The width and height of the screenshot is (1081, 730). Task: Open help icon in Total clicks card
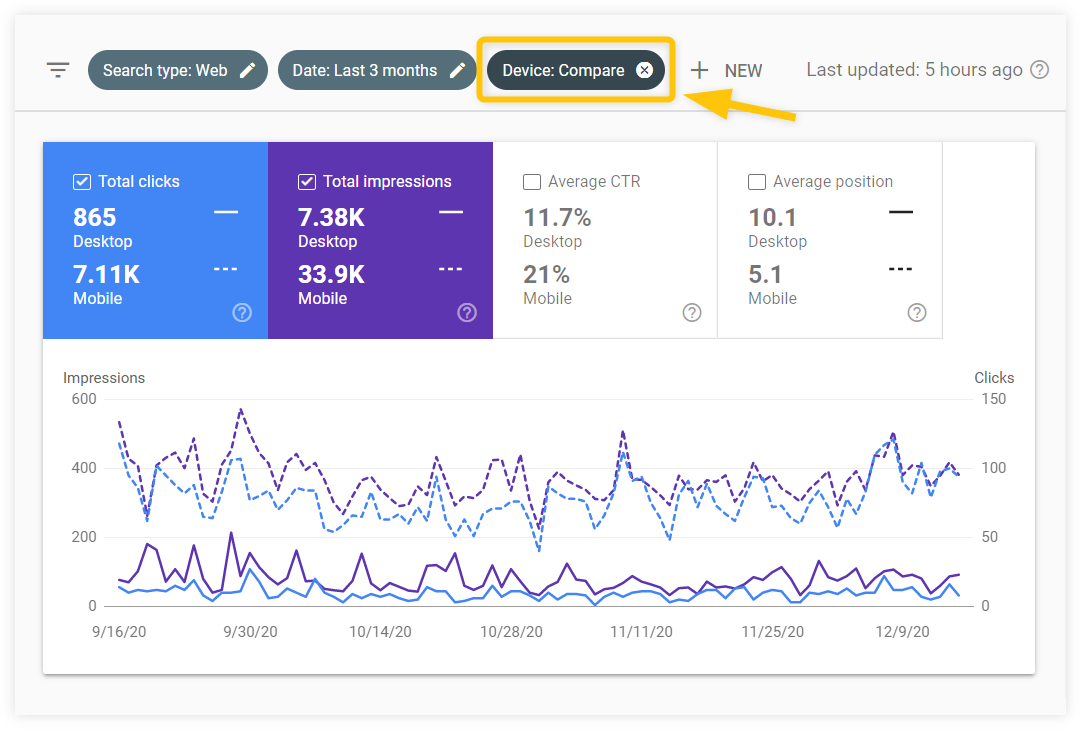[242, 313]
